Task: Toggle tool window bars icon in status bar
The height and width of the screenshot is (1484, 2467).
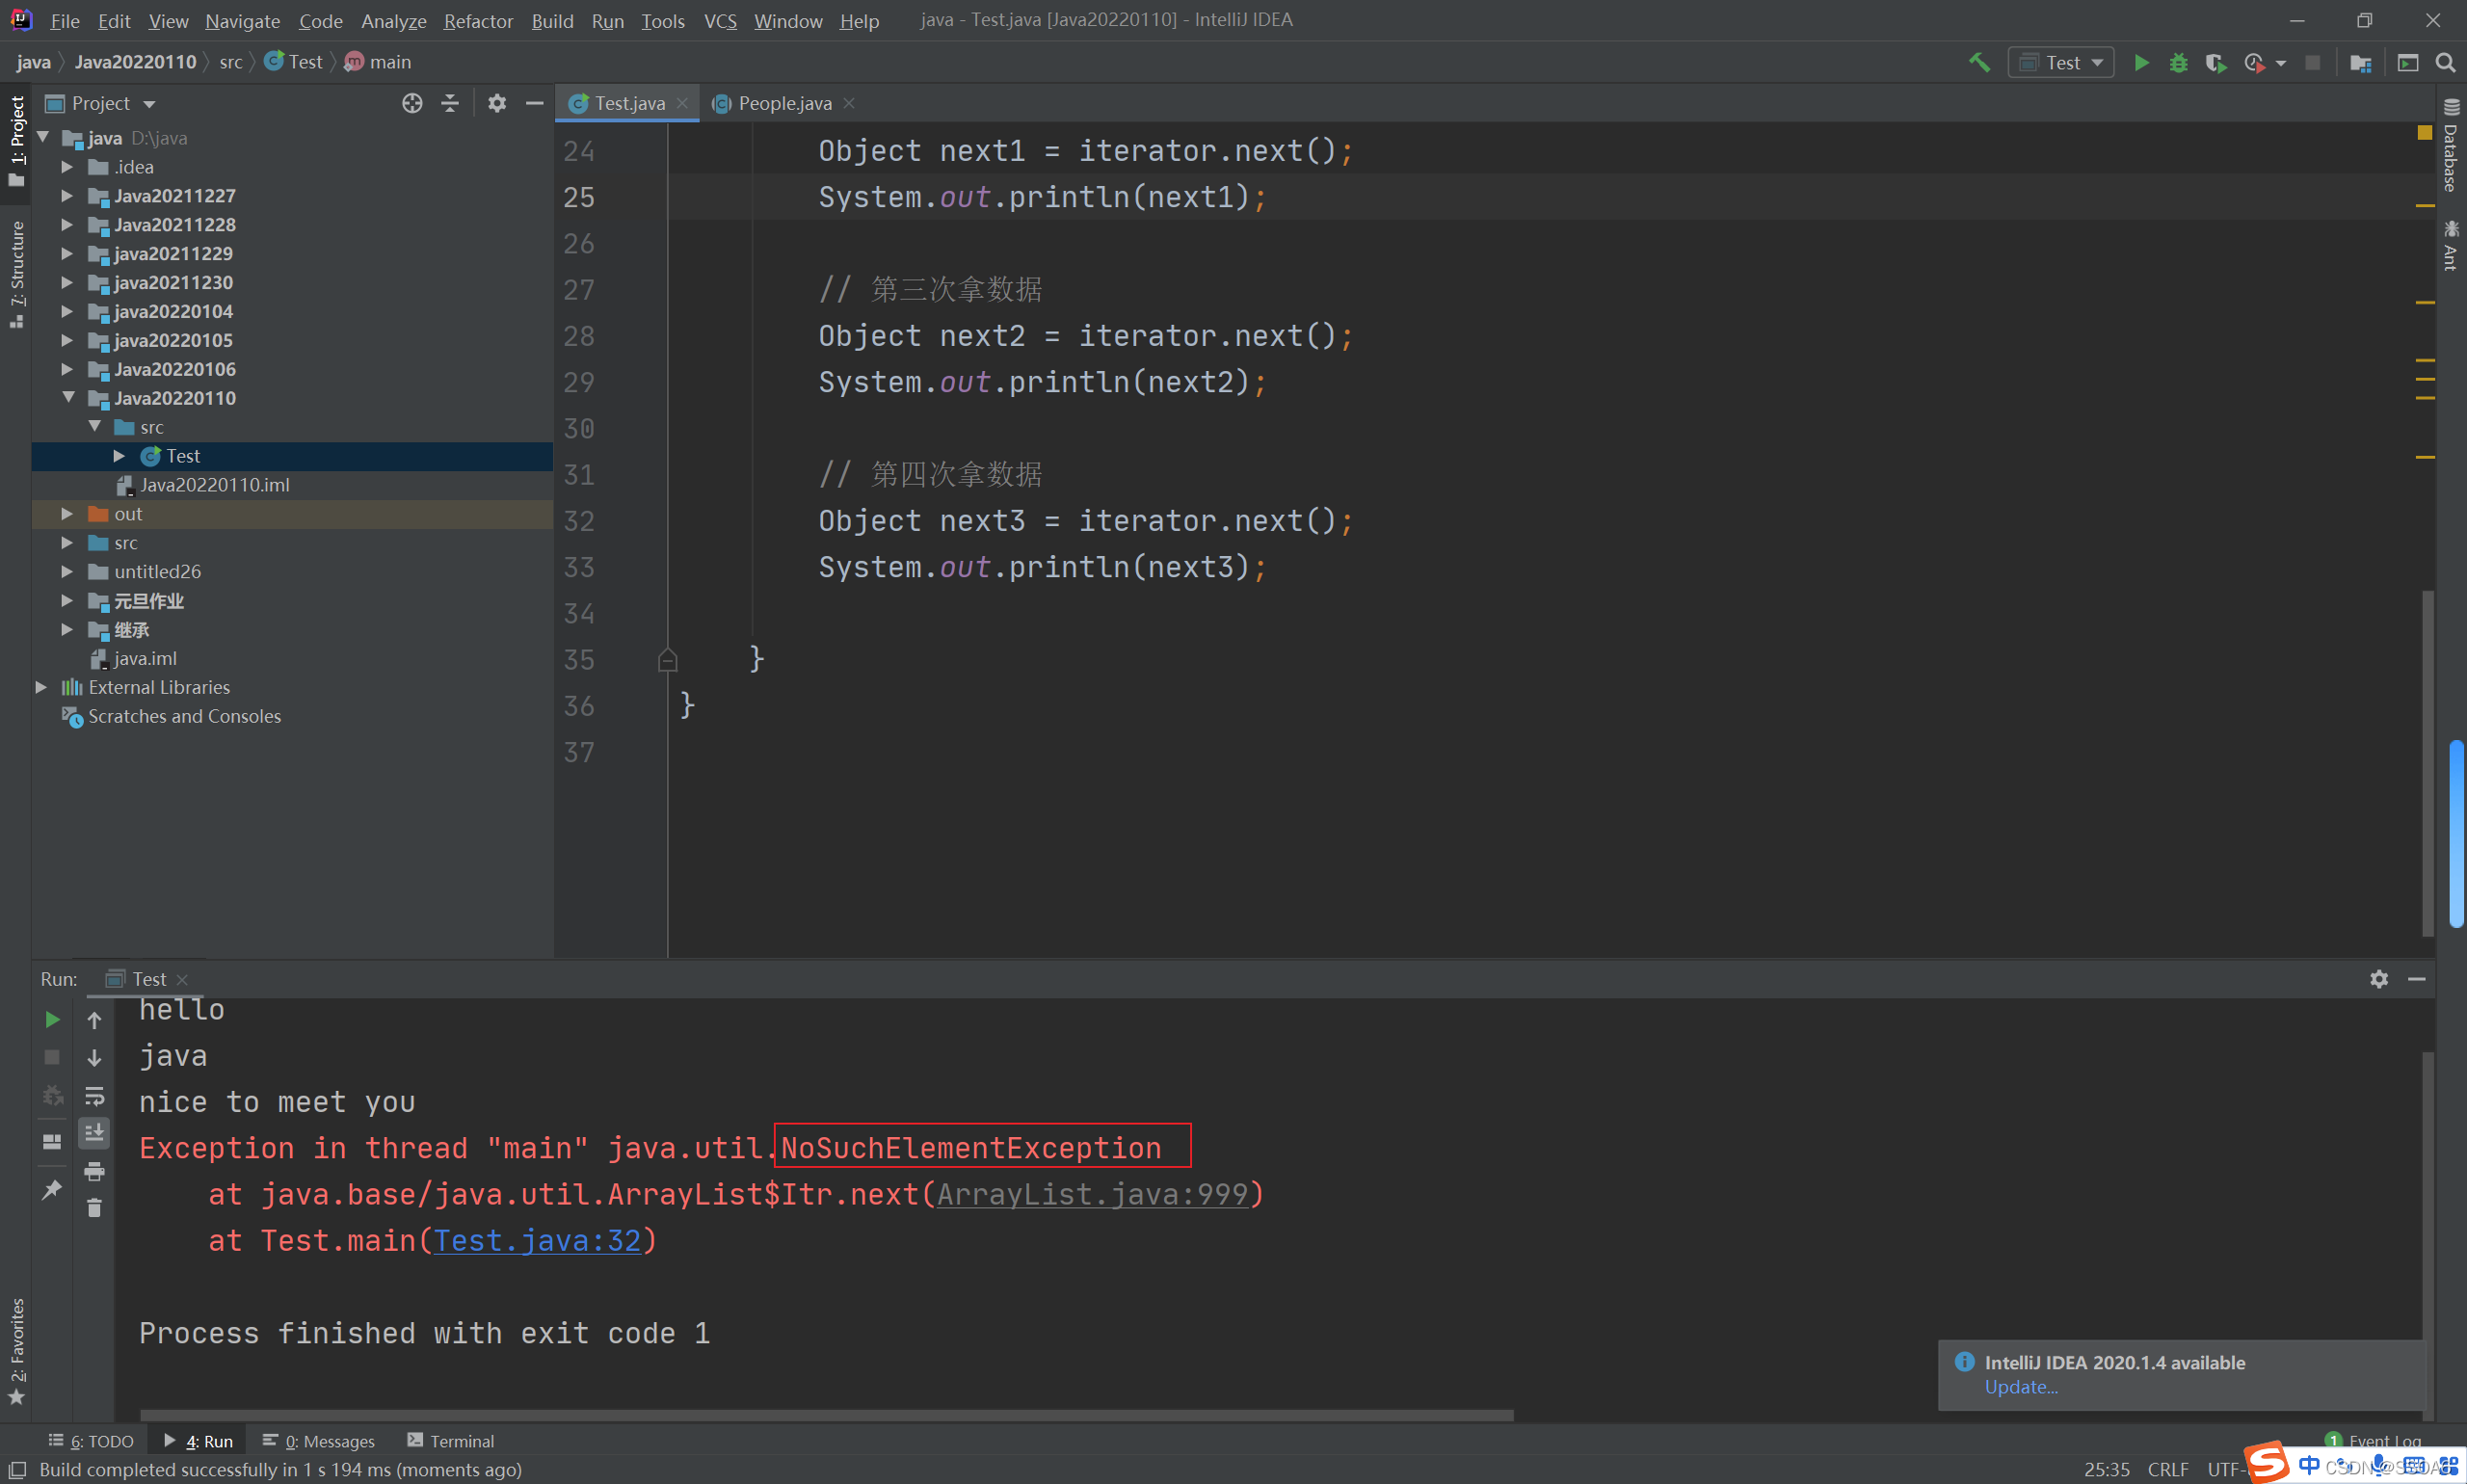Action: pyautogui.click(x=17, y=1469)
